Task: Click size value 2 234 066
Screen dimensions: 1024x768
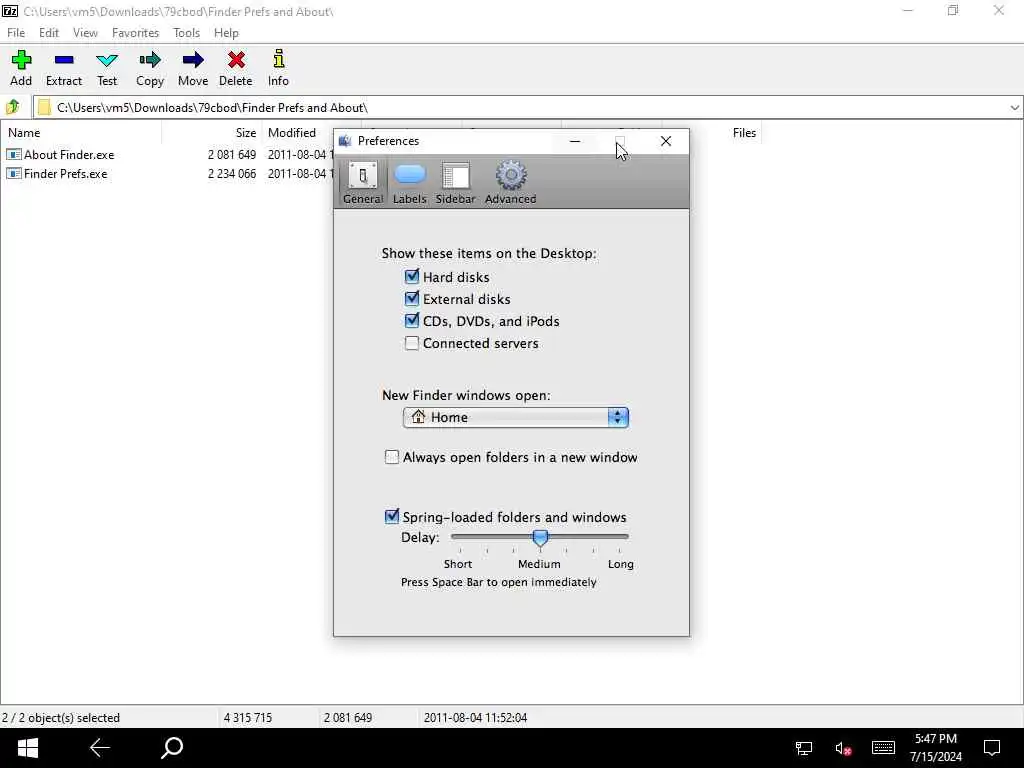Action: tap(232, 174)
